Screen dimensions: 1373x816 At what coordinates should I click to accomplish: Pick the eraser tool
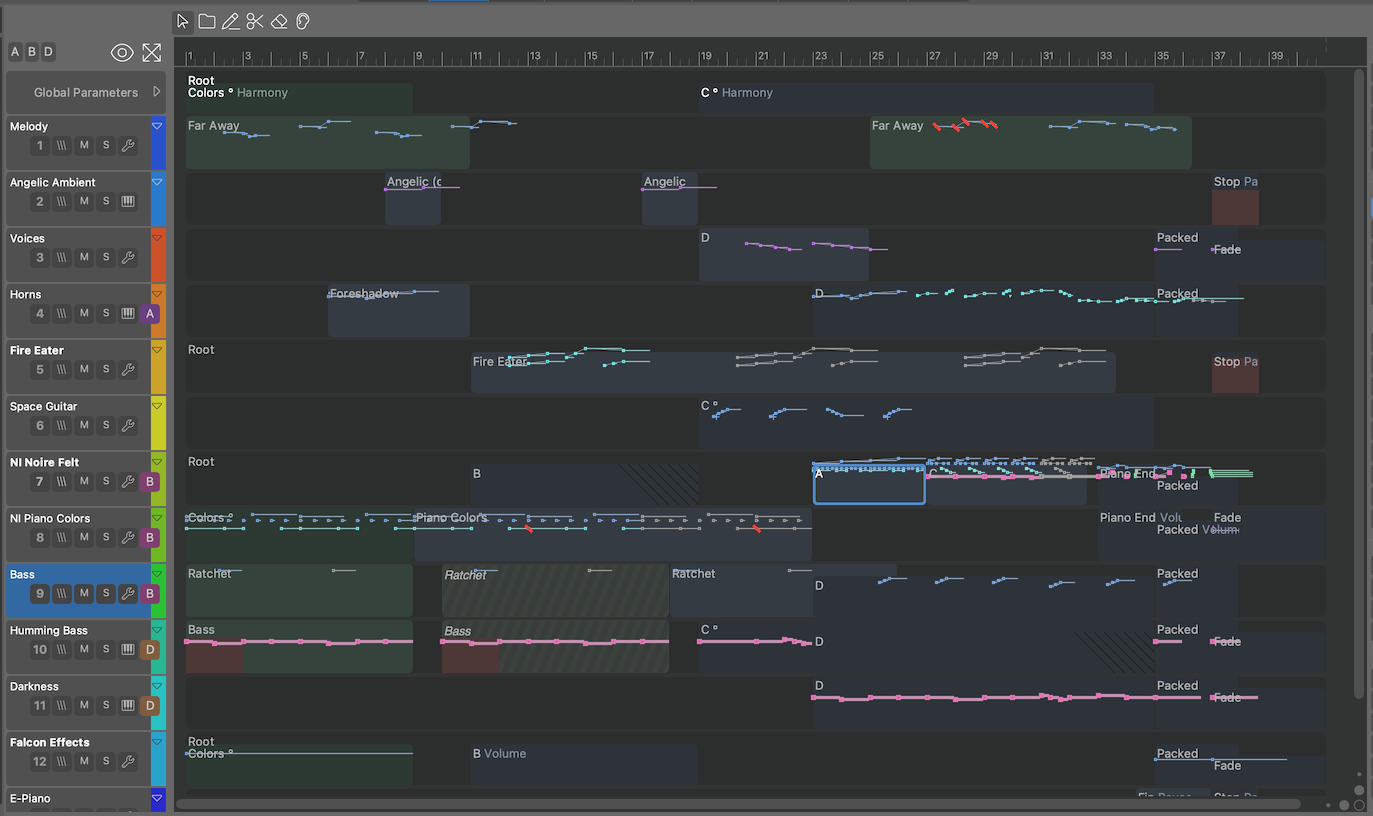[279, 21]
